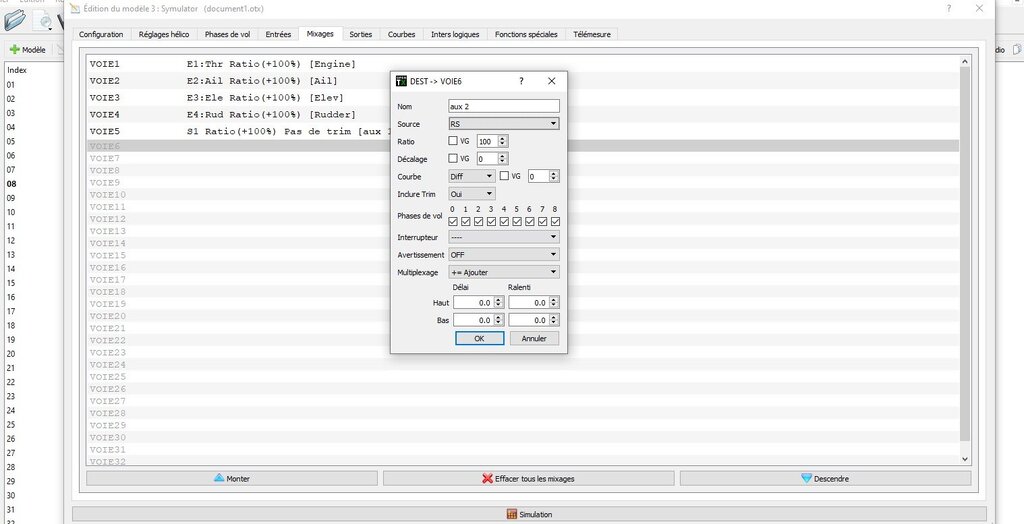The width and height of the screenshot is (1024, 524).
Task: Launch Simulation from the bottom bar
Action: click(x=528, y=514)
